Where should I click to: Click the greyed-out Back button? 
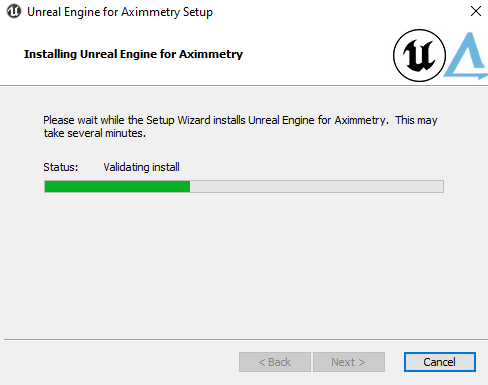(275, 362)
